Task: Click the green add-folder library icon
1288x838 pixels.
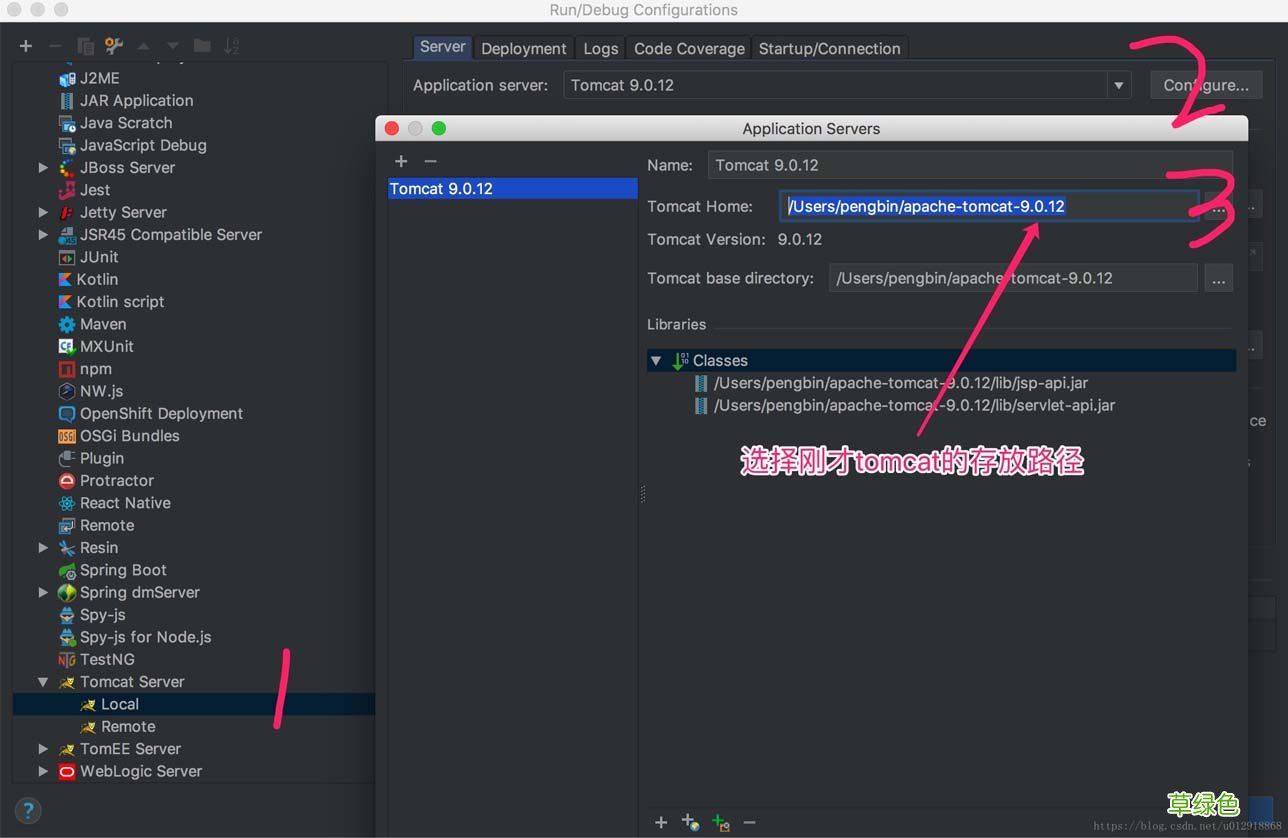Action: coord(720,822)
